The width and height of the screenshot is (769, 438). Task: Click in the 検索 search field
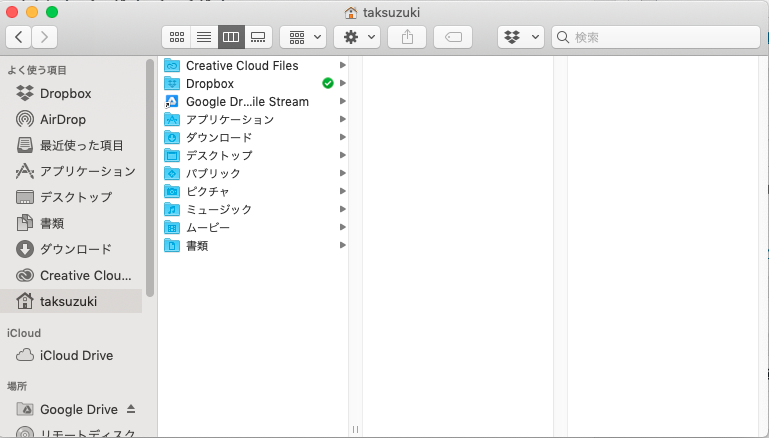660,37
